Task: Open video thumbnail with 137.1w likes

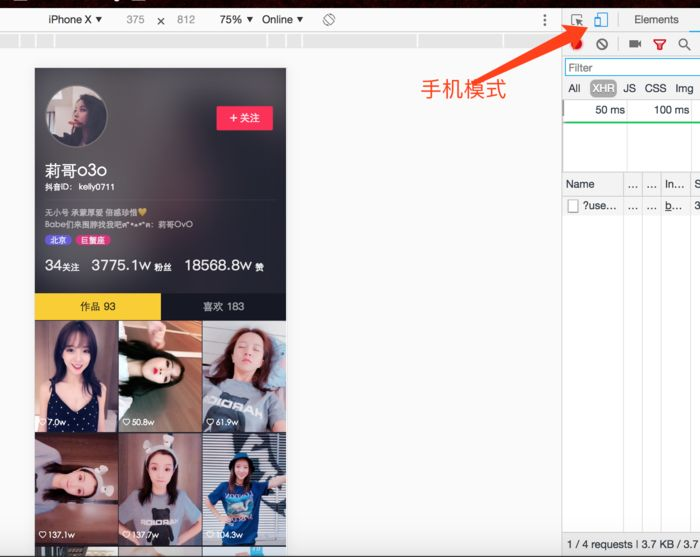Action: tap(76, 489)
